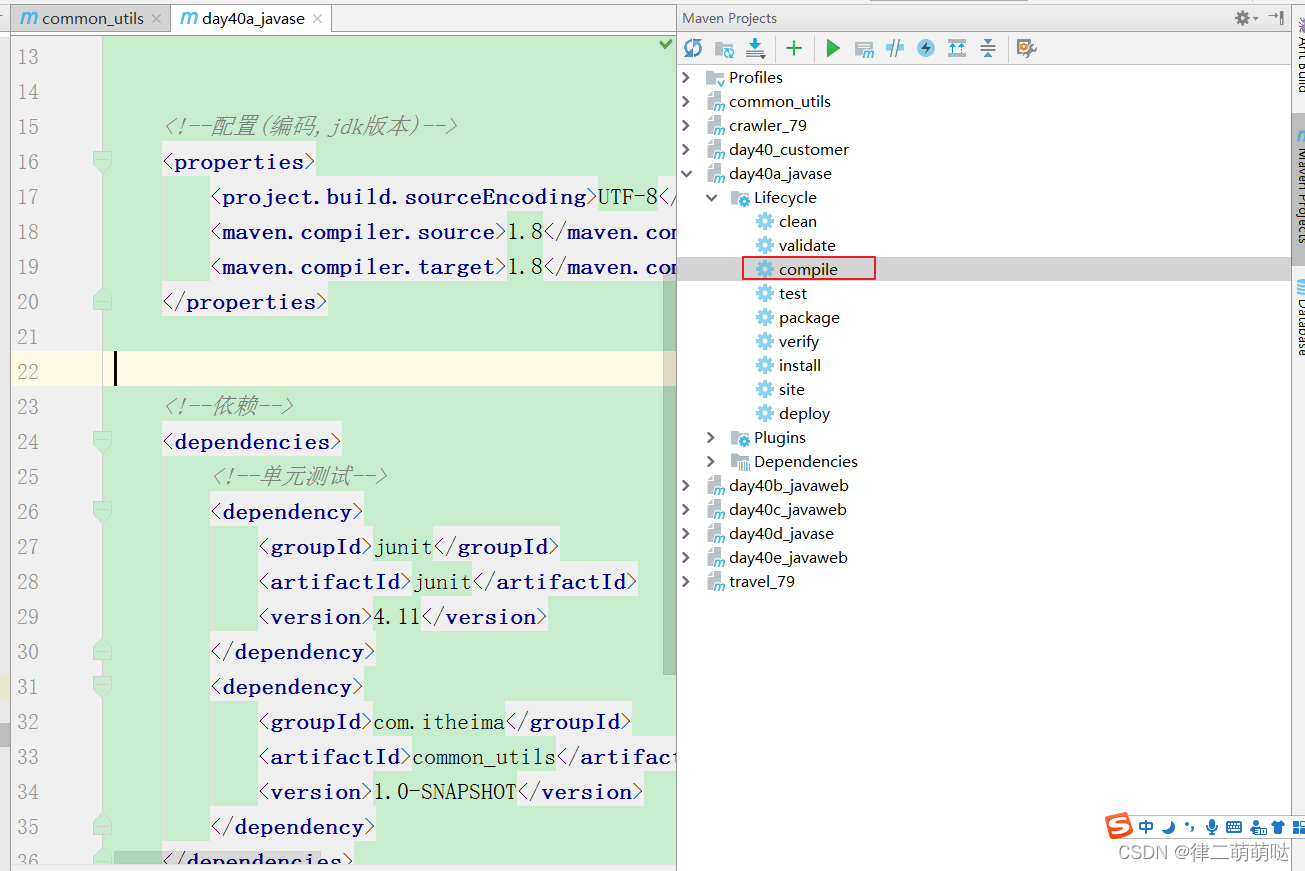The image size is (1305, 871).
Task: Select the day40a_javase editor tab
Action: (251, 18)
